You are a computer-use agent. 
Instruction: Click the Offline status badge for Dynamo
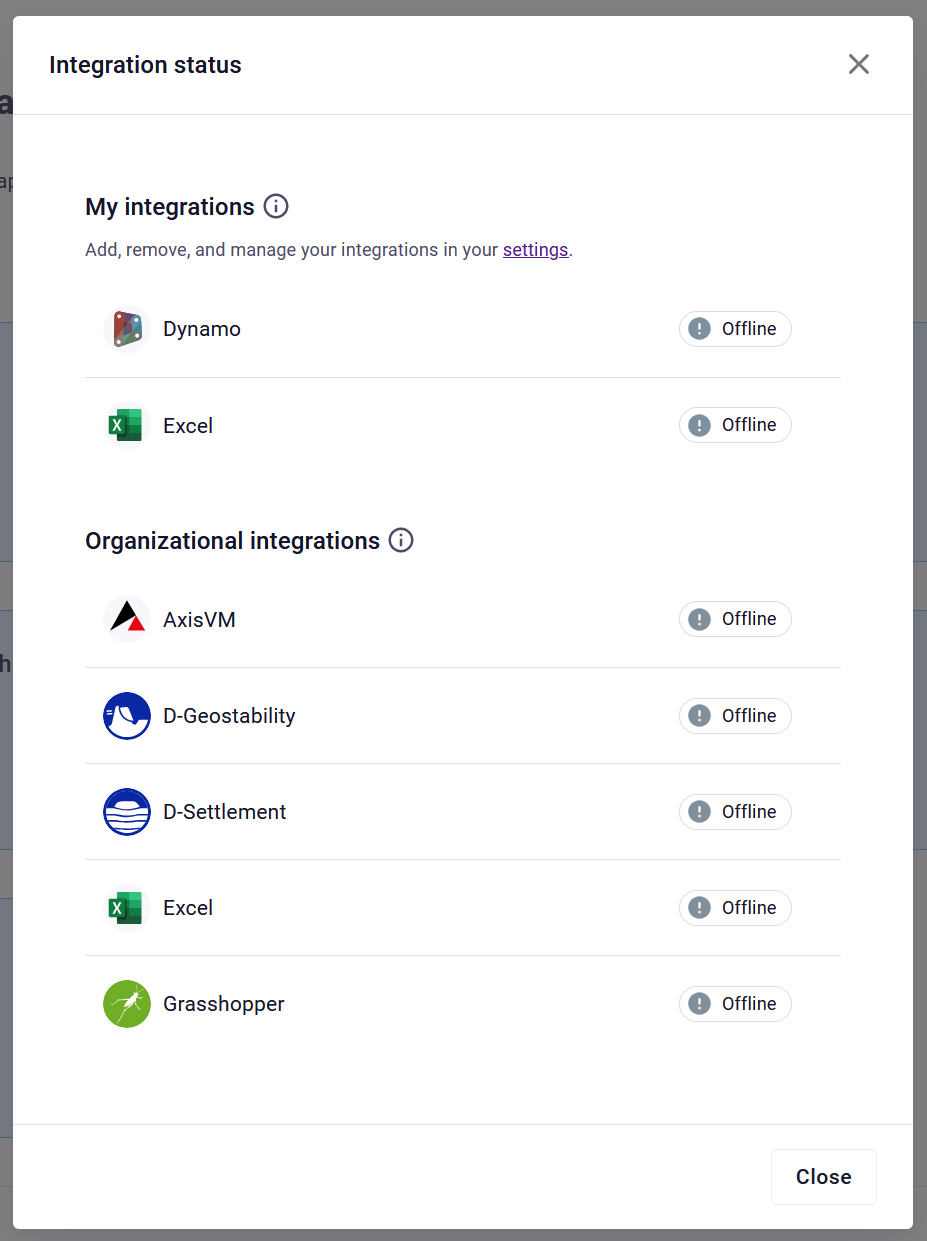tap(735, 329)
